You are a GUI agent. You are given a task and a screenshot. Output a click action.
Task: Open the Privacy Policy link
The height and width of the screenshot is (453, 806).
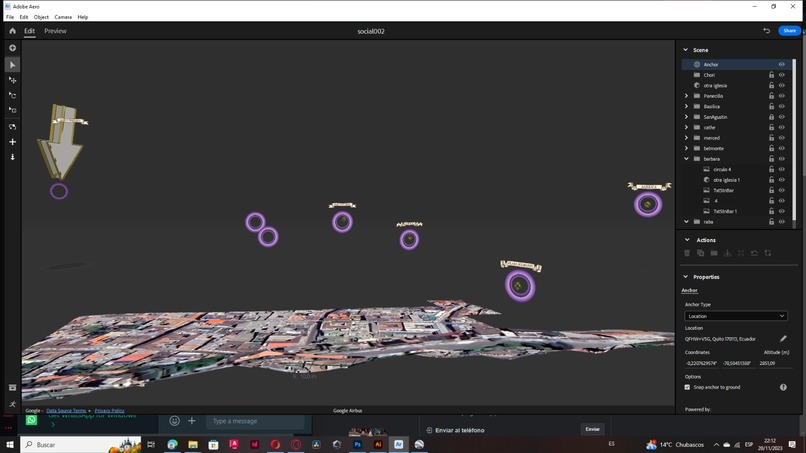(109, 410)
